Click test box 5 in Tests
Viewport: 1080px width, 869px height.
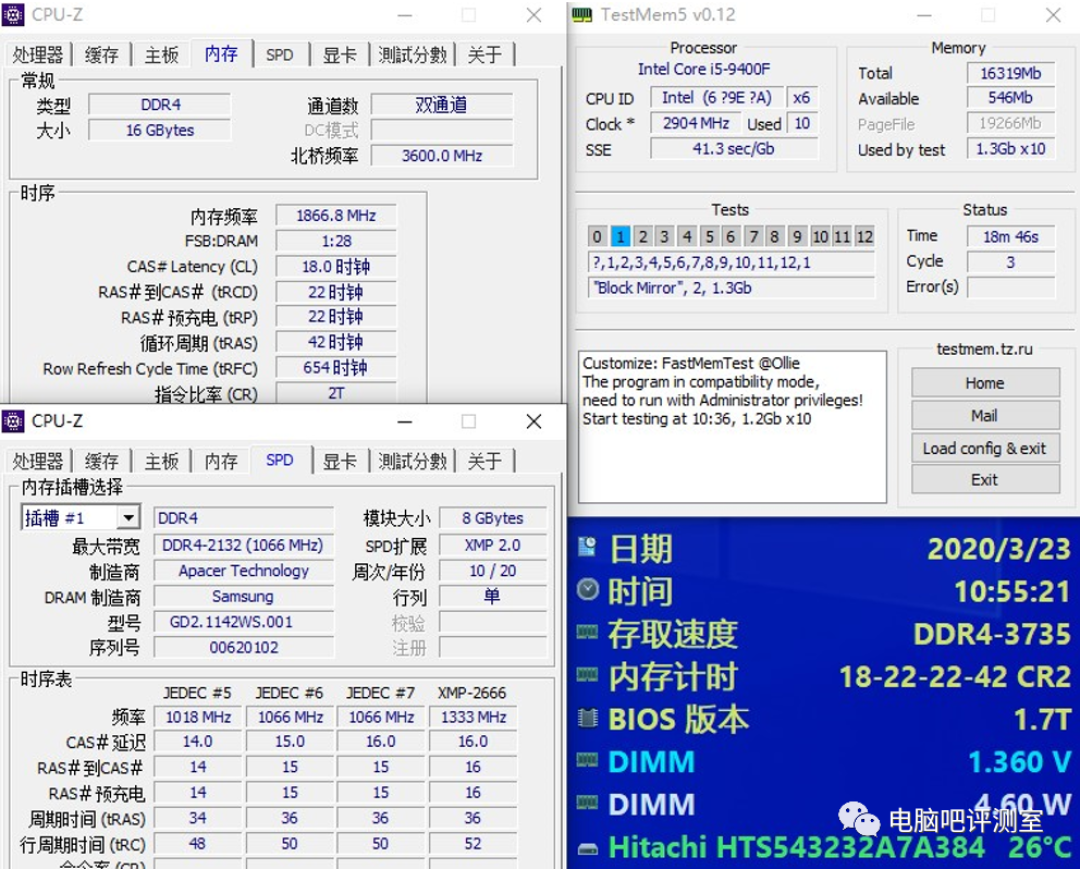pos(709,237)
